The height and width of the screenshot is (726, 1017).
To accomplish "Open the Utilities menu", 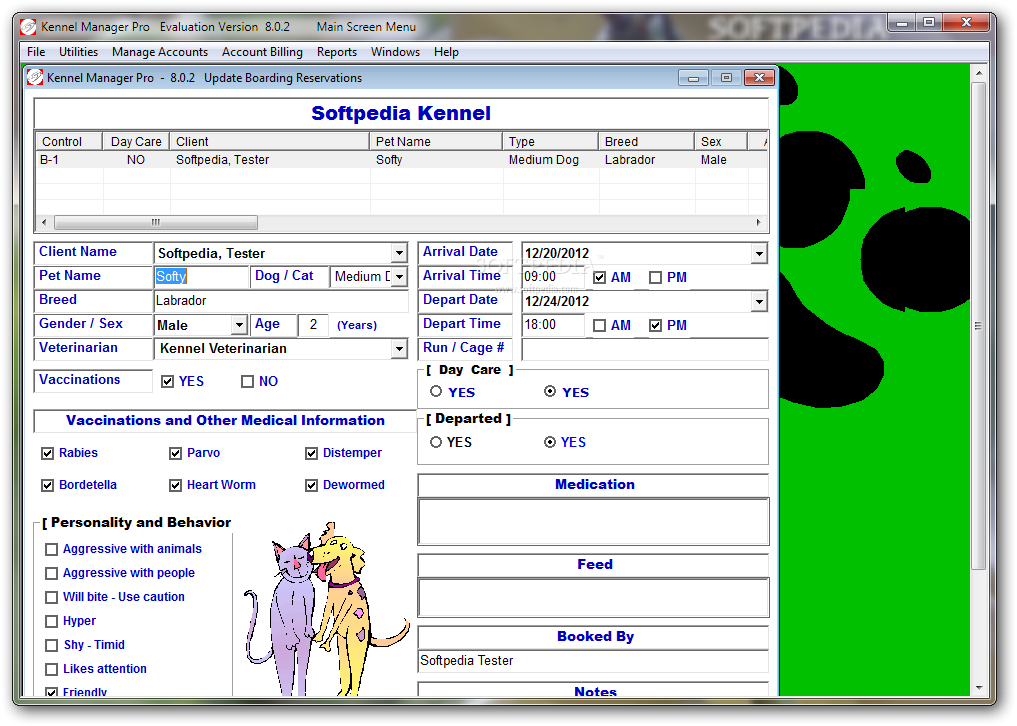I will 78,52.
